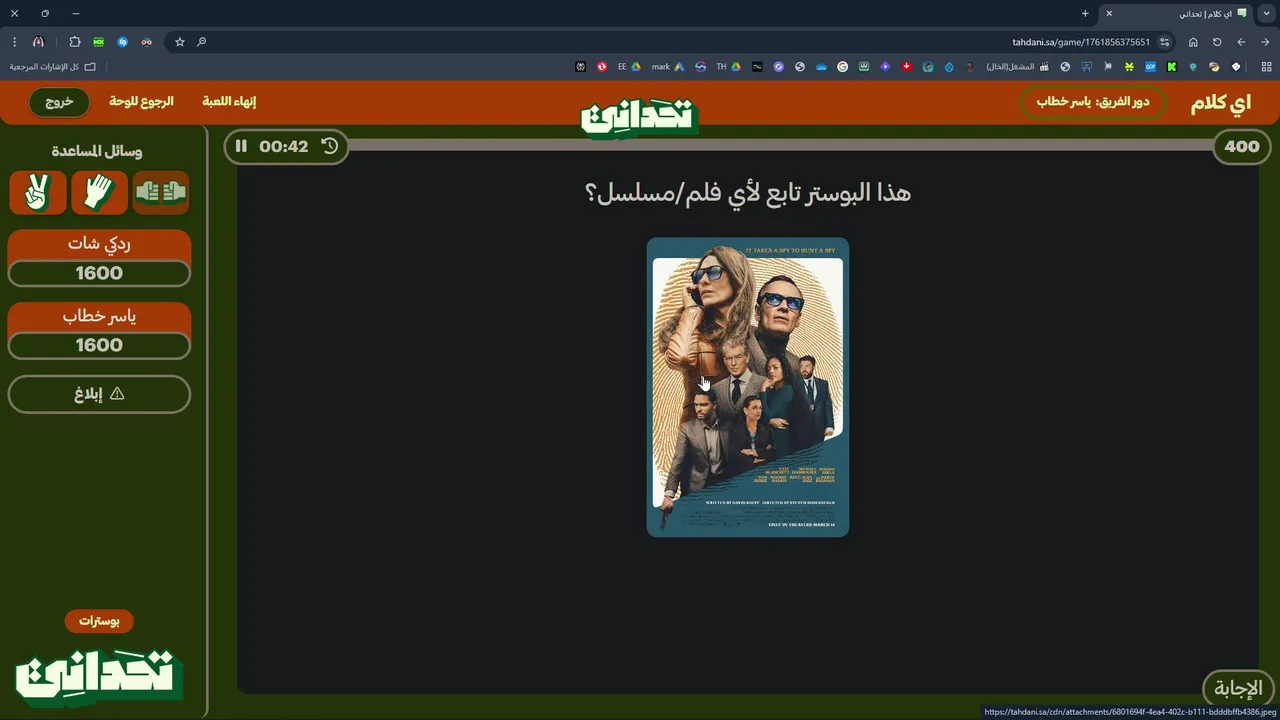Open the GIF bookmark icon
The width and height of the screenshot is (1280, 720).
coord(1150,67)
